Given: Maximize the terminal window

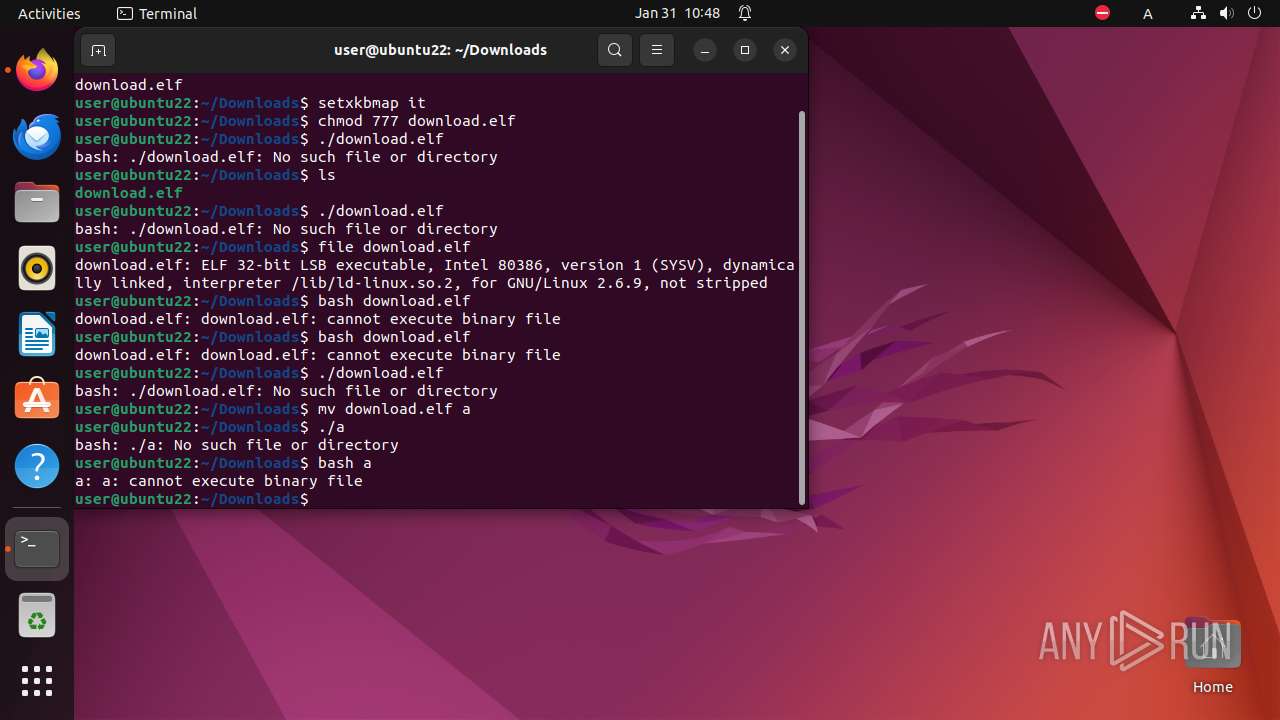Looking at the screenshot, I should pyautogui.click(x=745, y=50).
